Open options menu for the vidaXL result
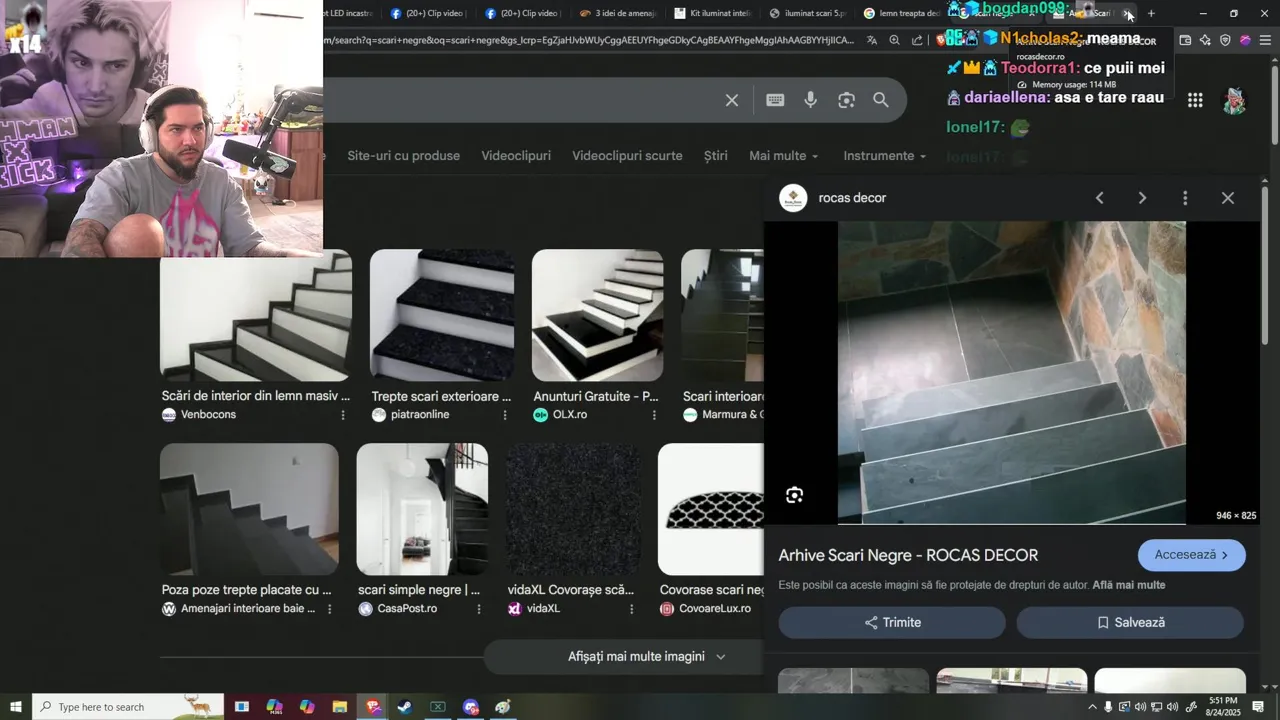Image resolution: width=1280 pixels, height=720 pixels. [631, 609]
